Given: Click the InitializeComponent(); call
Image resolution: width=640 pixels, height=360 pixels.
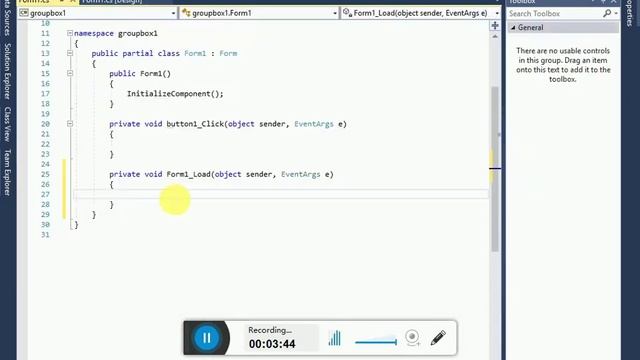Looking at the screenshot, I should (x=175, y=94).
